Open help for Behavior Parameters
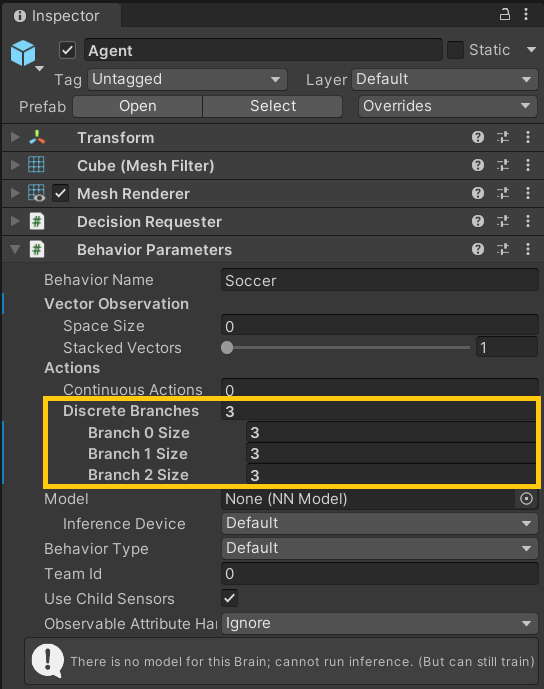Screen dimensions: 544x689 click(x=478, y=250)
